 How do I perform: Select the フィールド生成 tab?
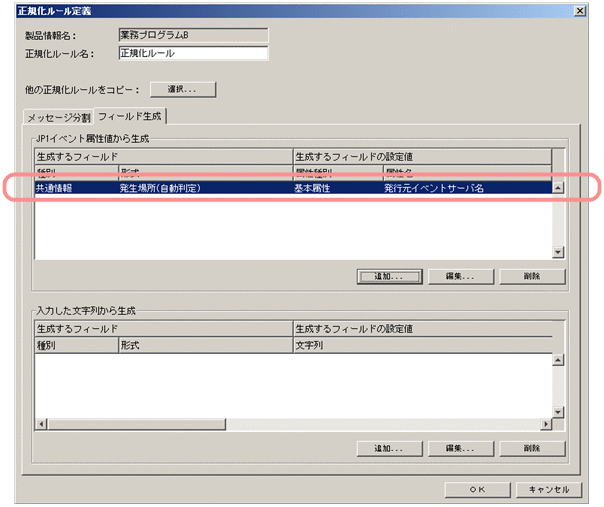130,116
